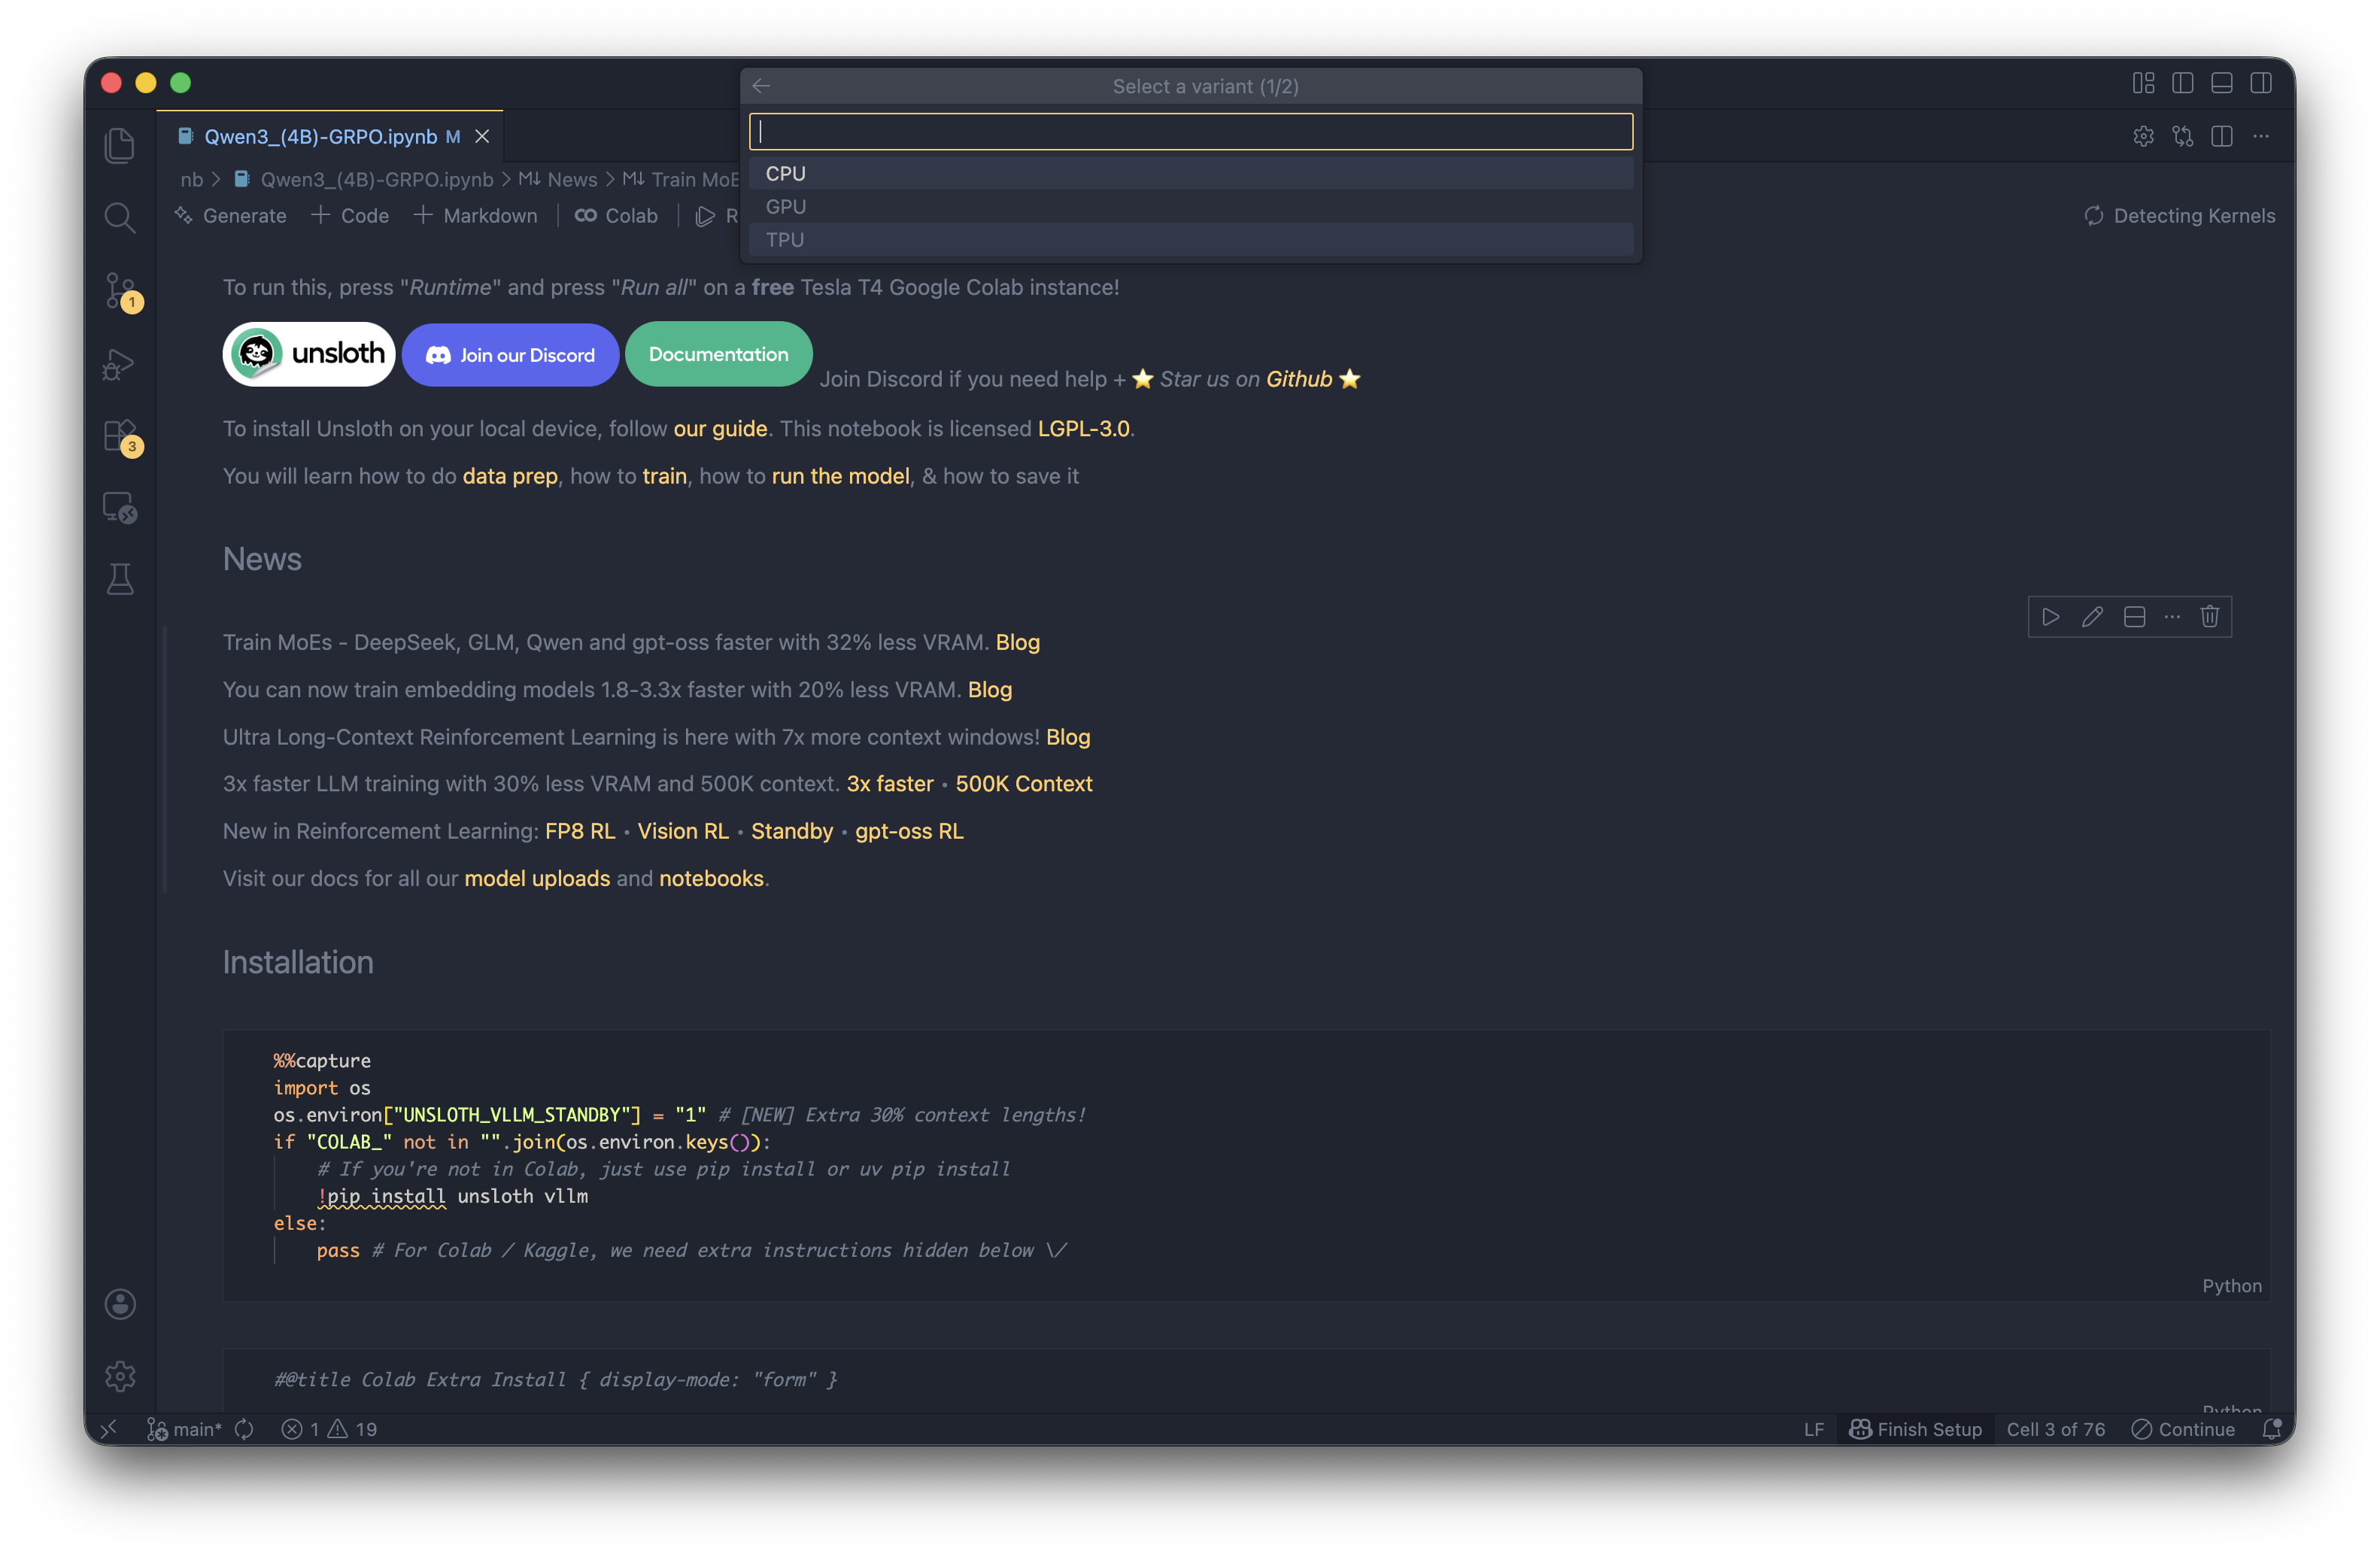Choose the CPU variant option

786,174
